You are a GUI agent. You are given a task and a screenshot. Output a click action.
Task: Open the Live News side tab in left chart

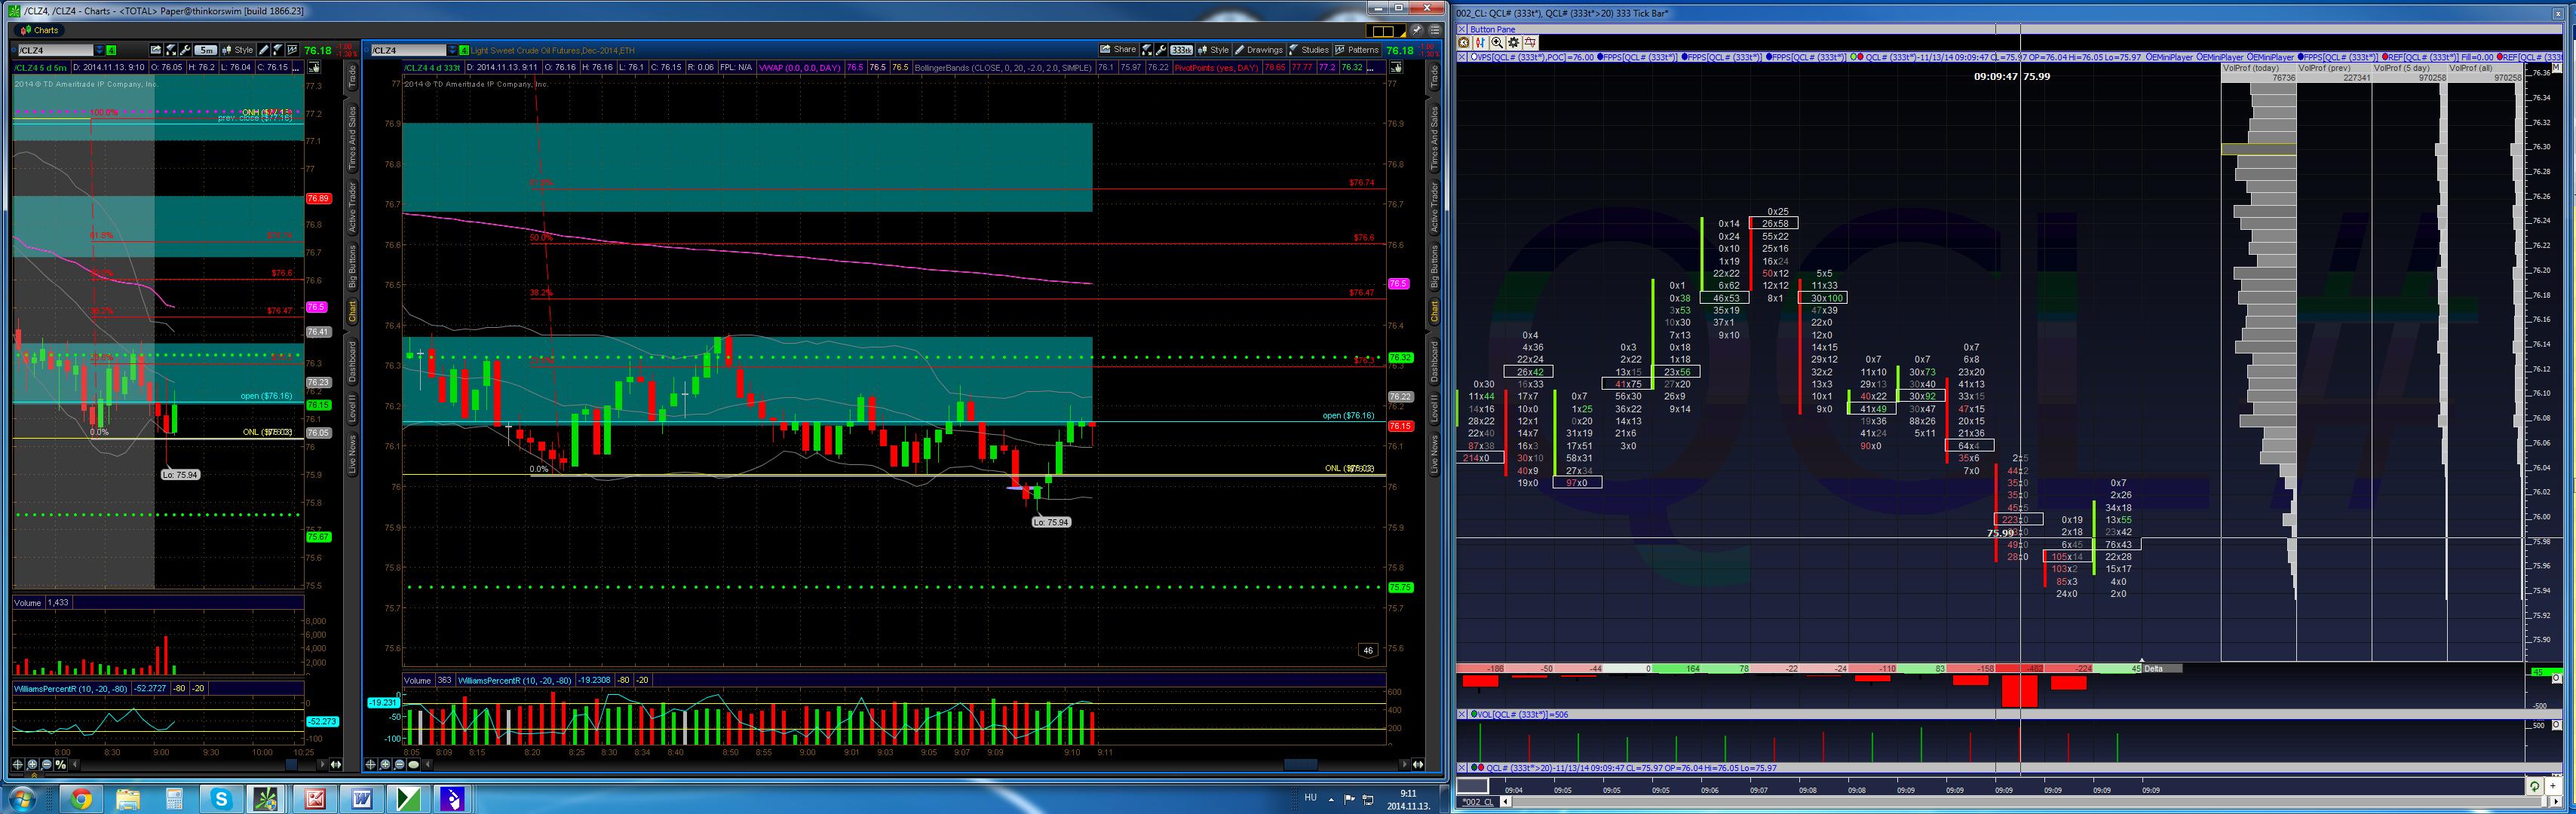click(x=352, y=454)
